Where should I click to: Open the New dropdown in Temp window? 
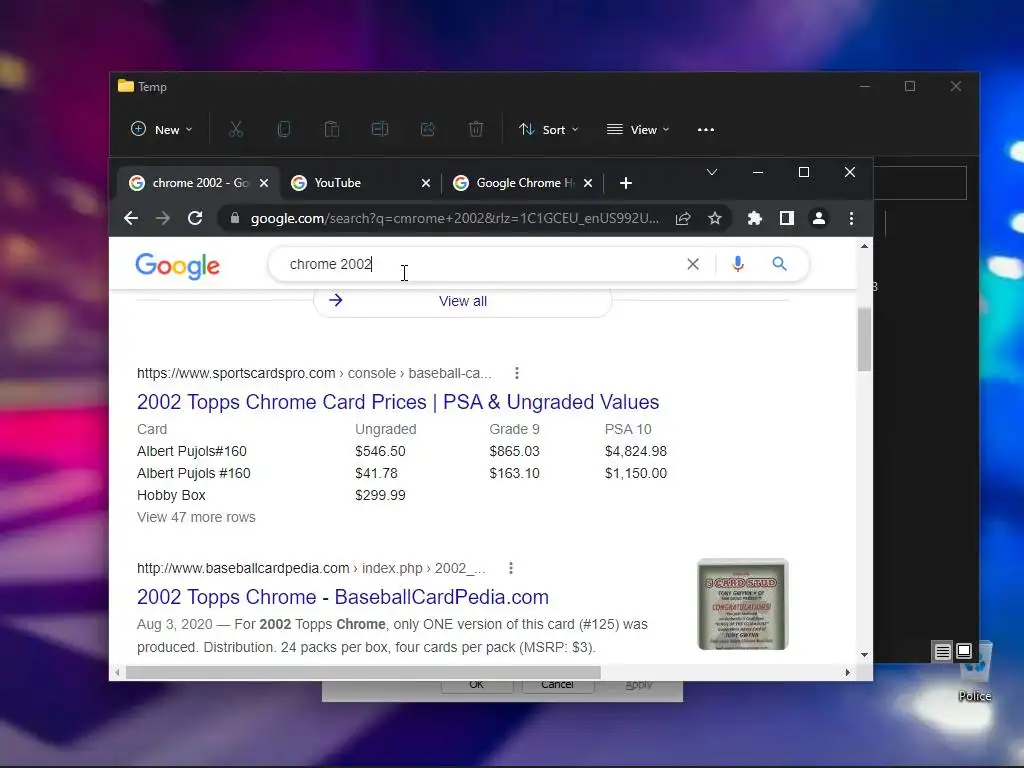click(x=161, y=129)
